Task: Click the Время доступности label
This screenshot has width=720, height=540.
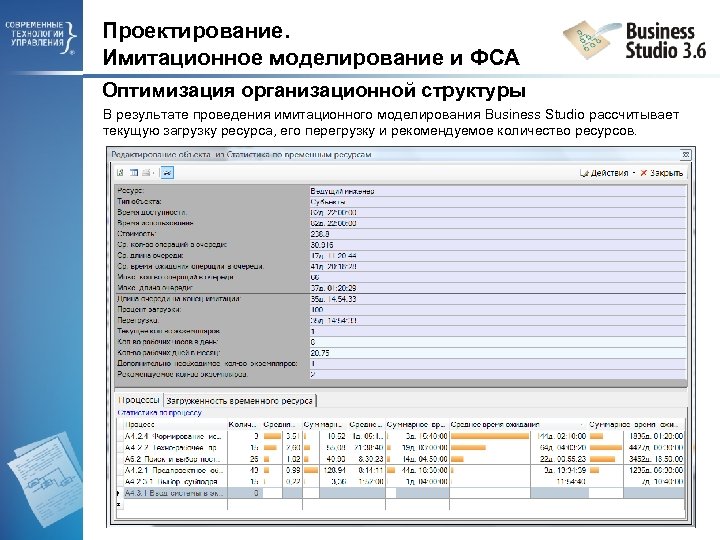Action: click(x=152, y=212)
